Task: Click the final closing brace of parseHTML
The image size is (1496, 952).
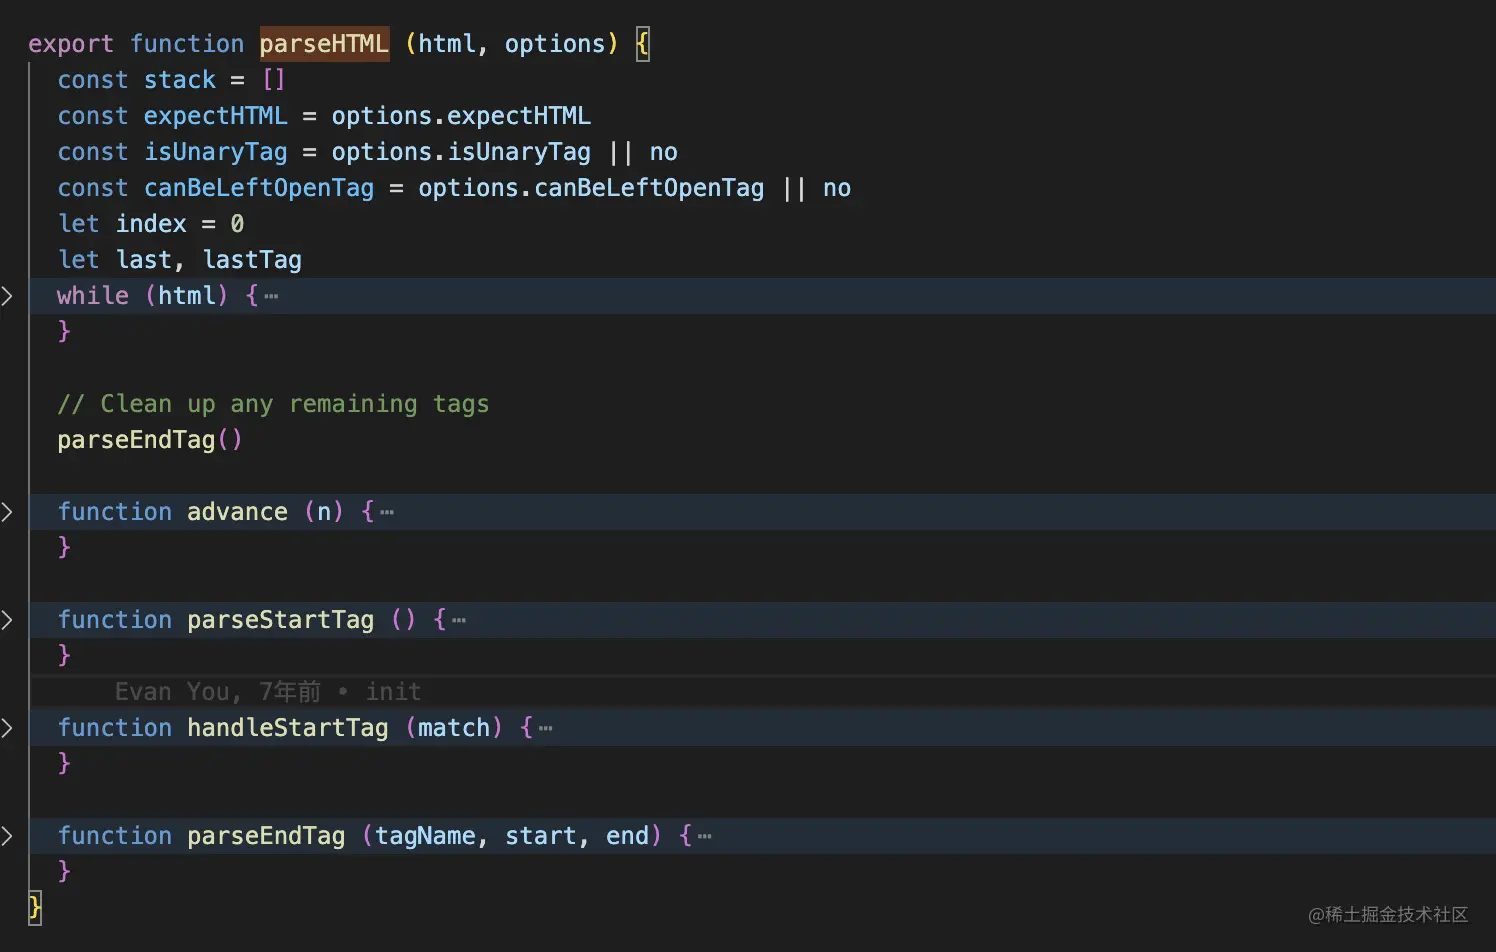Action: [x=35, y=908]
